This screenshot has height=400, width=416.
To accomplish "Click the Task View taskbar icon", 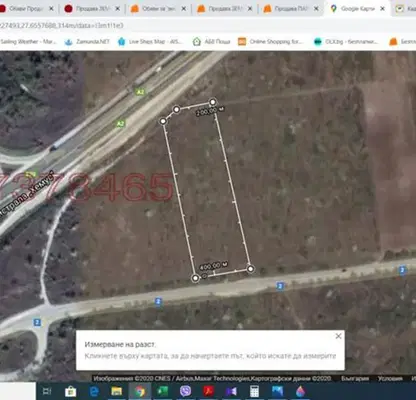I will 47,391.
